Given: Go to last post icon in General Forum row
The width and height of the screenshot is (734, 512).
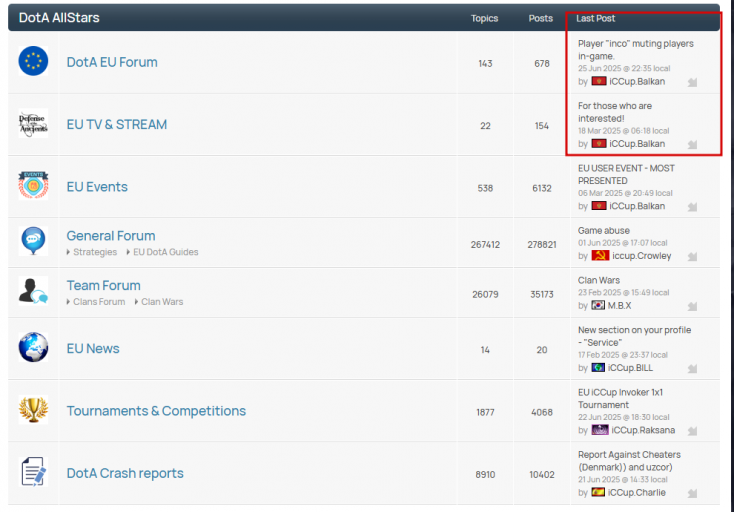Looking at the screenshot, I should click(x=692, y=256).
